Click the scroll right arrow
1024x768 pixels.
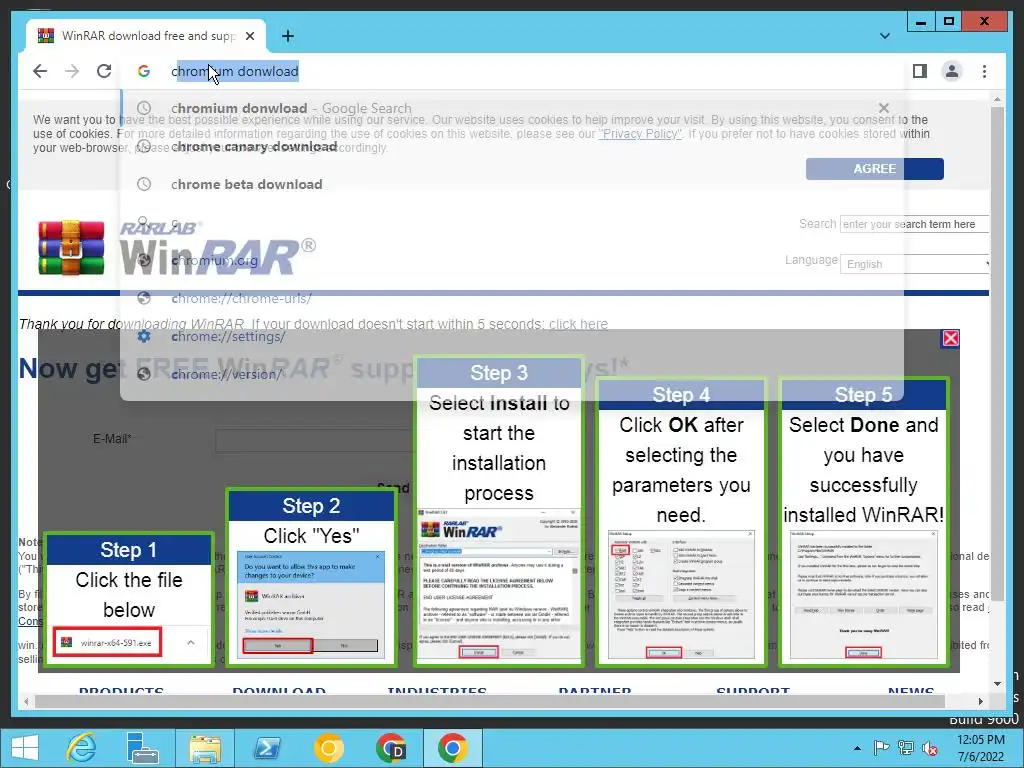(x=981, y=701)
